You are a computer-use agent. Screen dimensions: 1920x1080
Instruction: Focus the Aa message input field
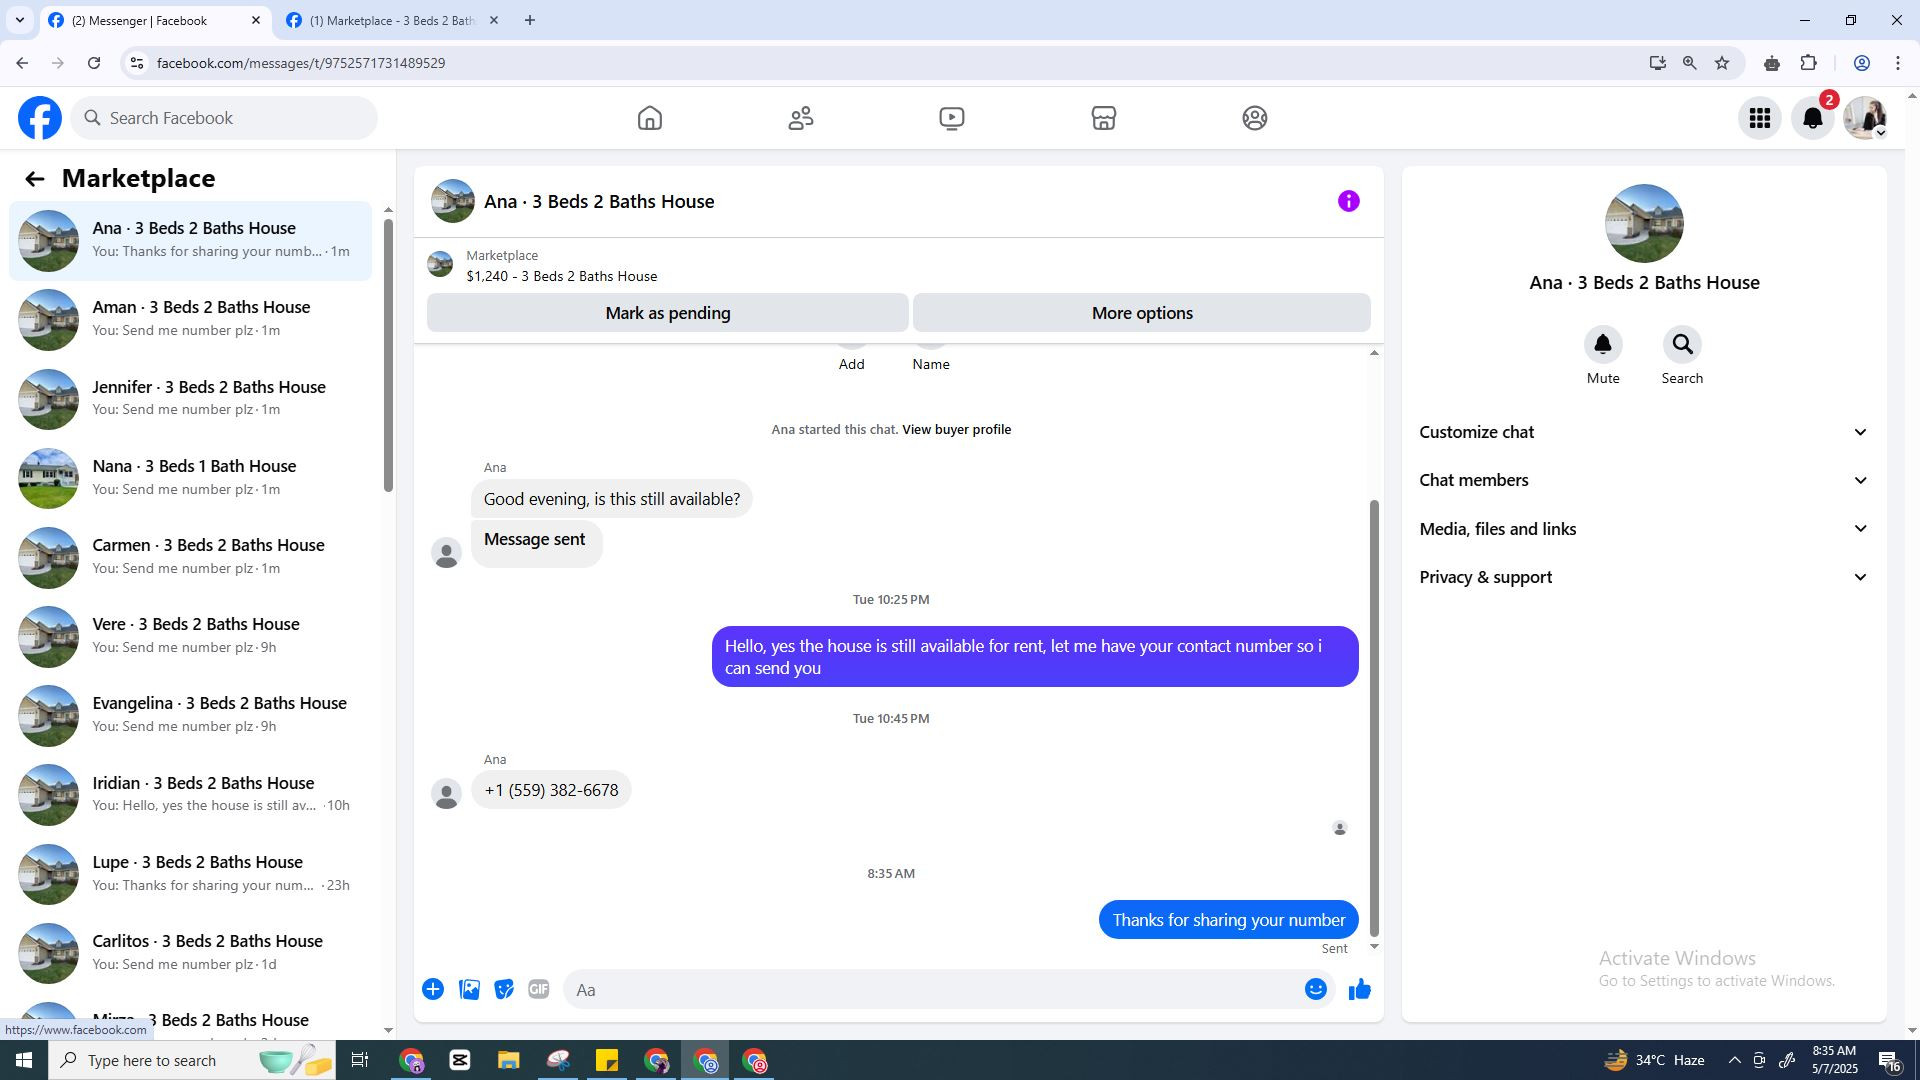pyautogui.click(x=930, y=990)
